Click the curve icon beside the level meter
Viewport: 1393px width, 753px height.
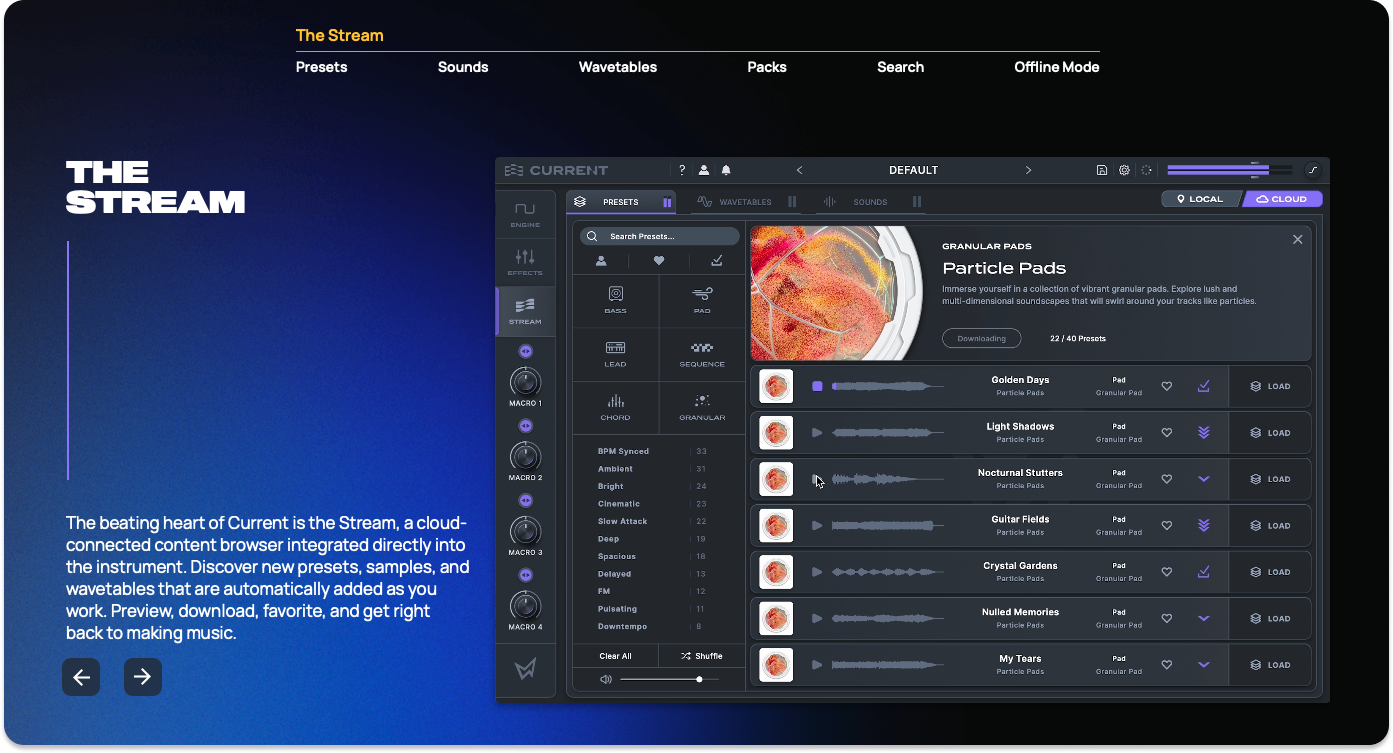[1313, 170]
